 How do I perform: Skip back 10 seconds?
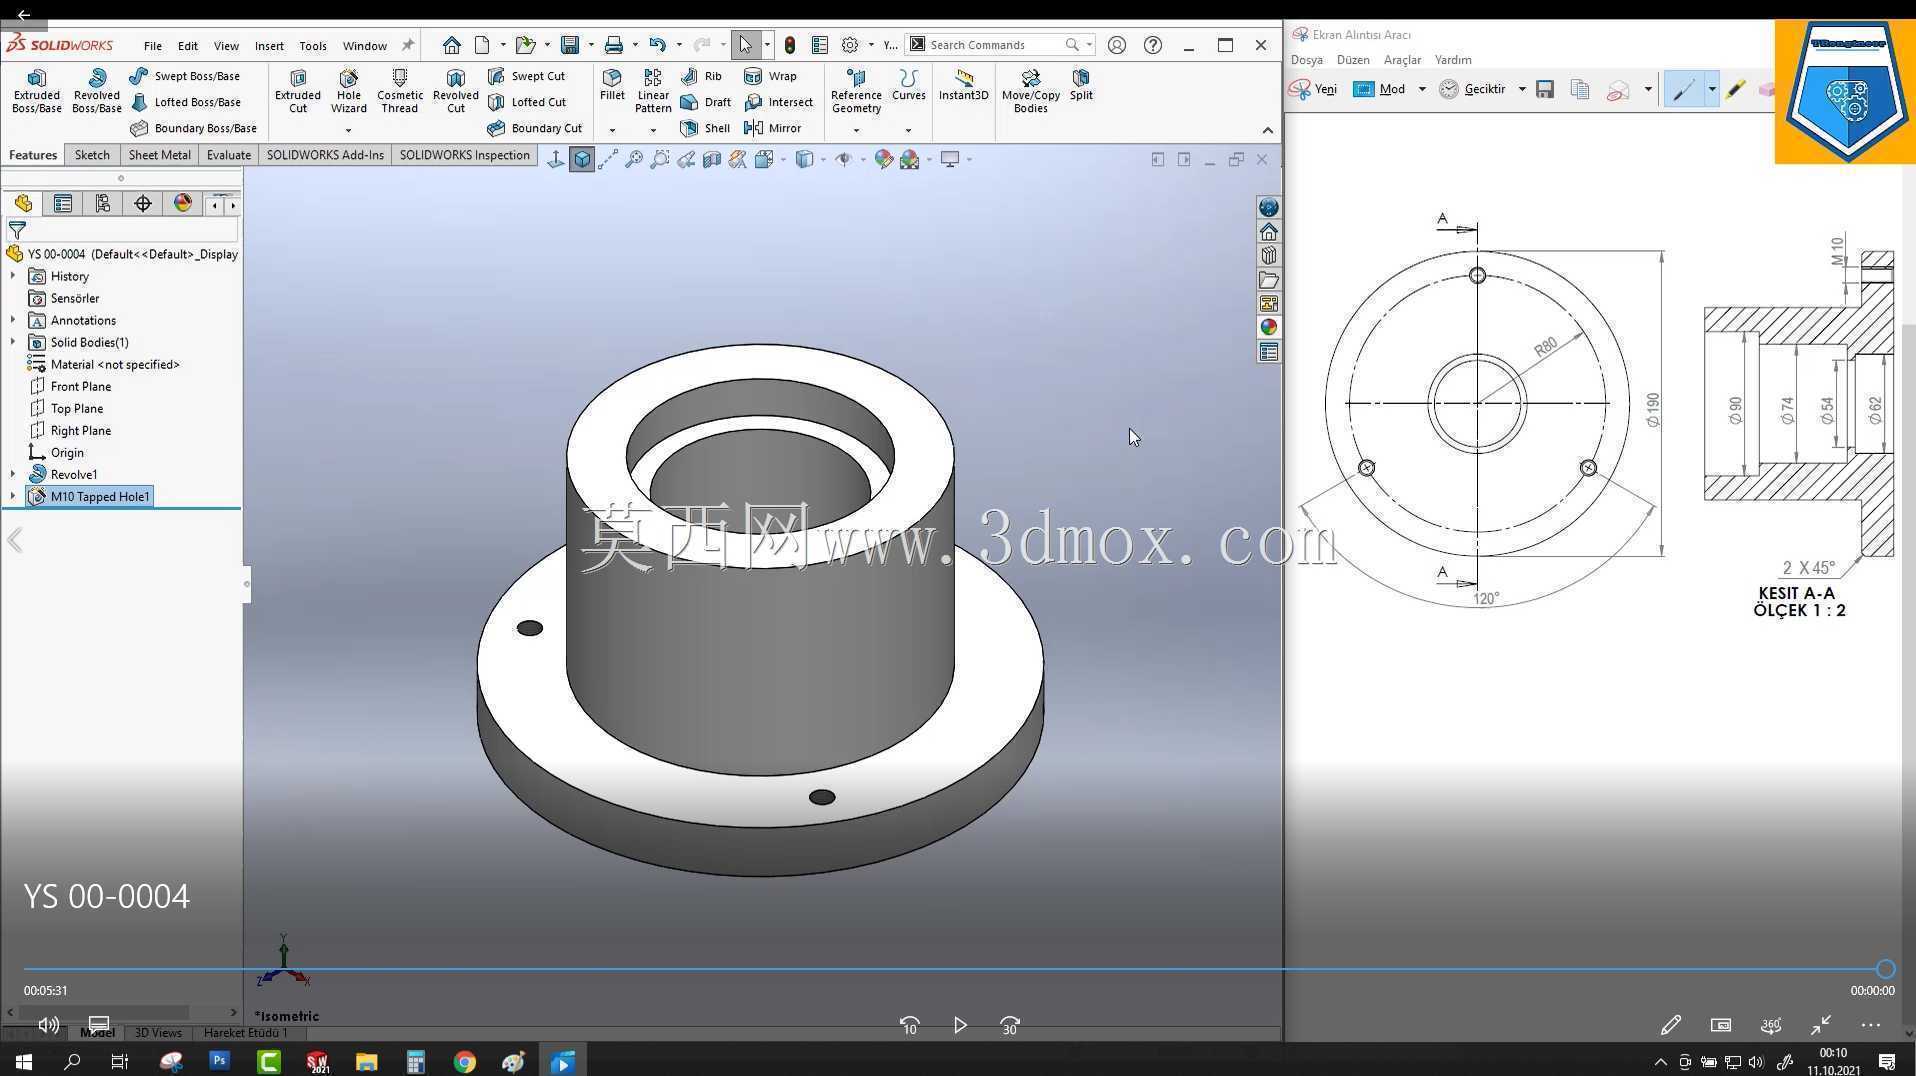click(909, 1025)
